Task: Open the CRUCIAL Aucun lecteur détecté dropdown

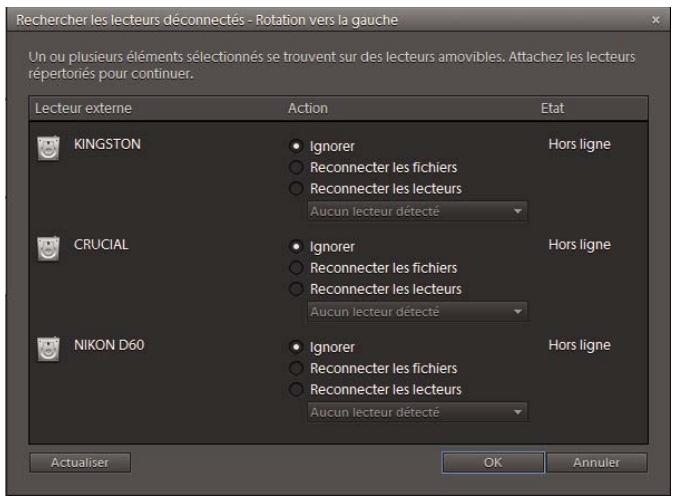Action: (417, 312)
